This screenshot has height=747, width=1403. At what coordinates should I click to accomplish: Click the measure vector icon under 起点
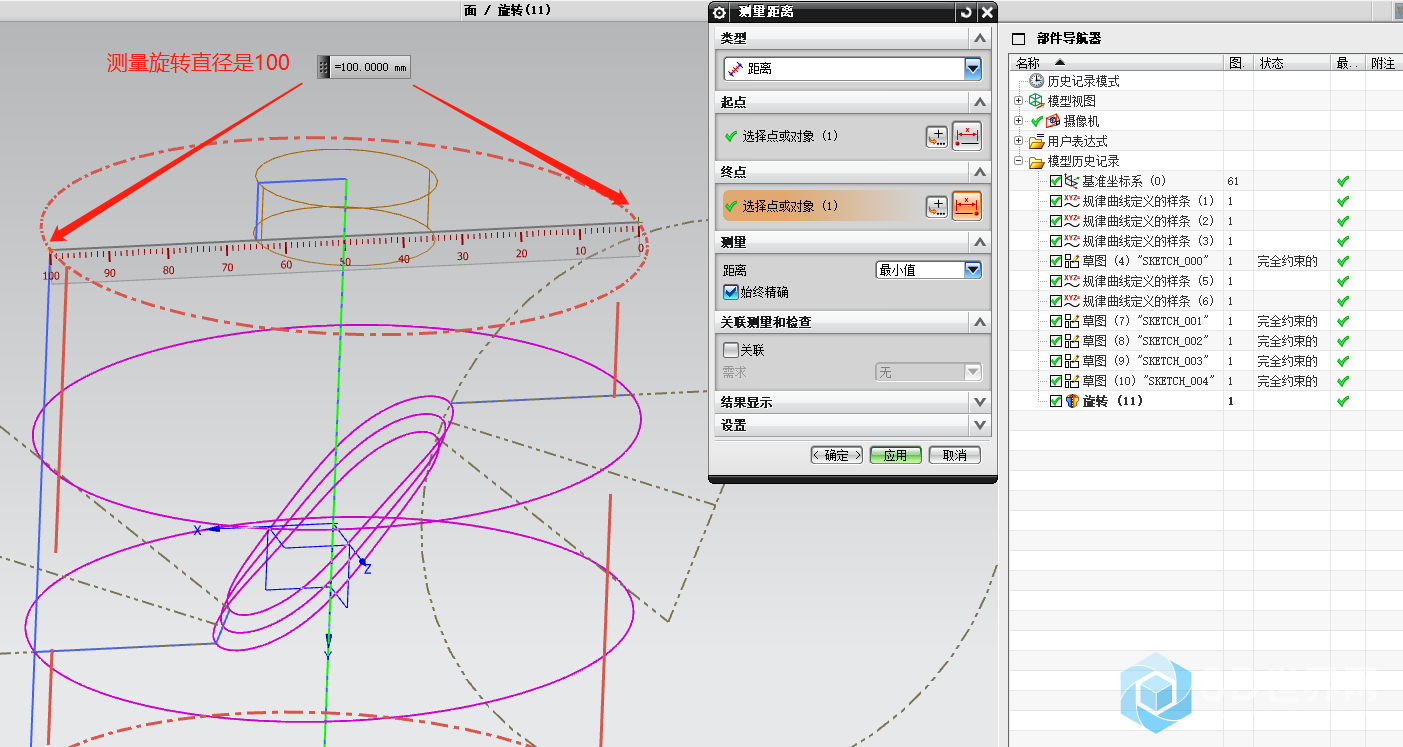coord(967,136)
